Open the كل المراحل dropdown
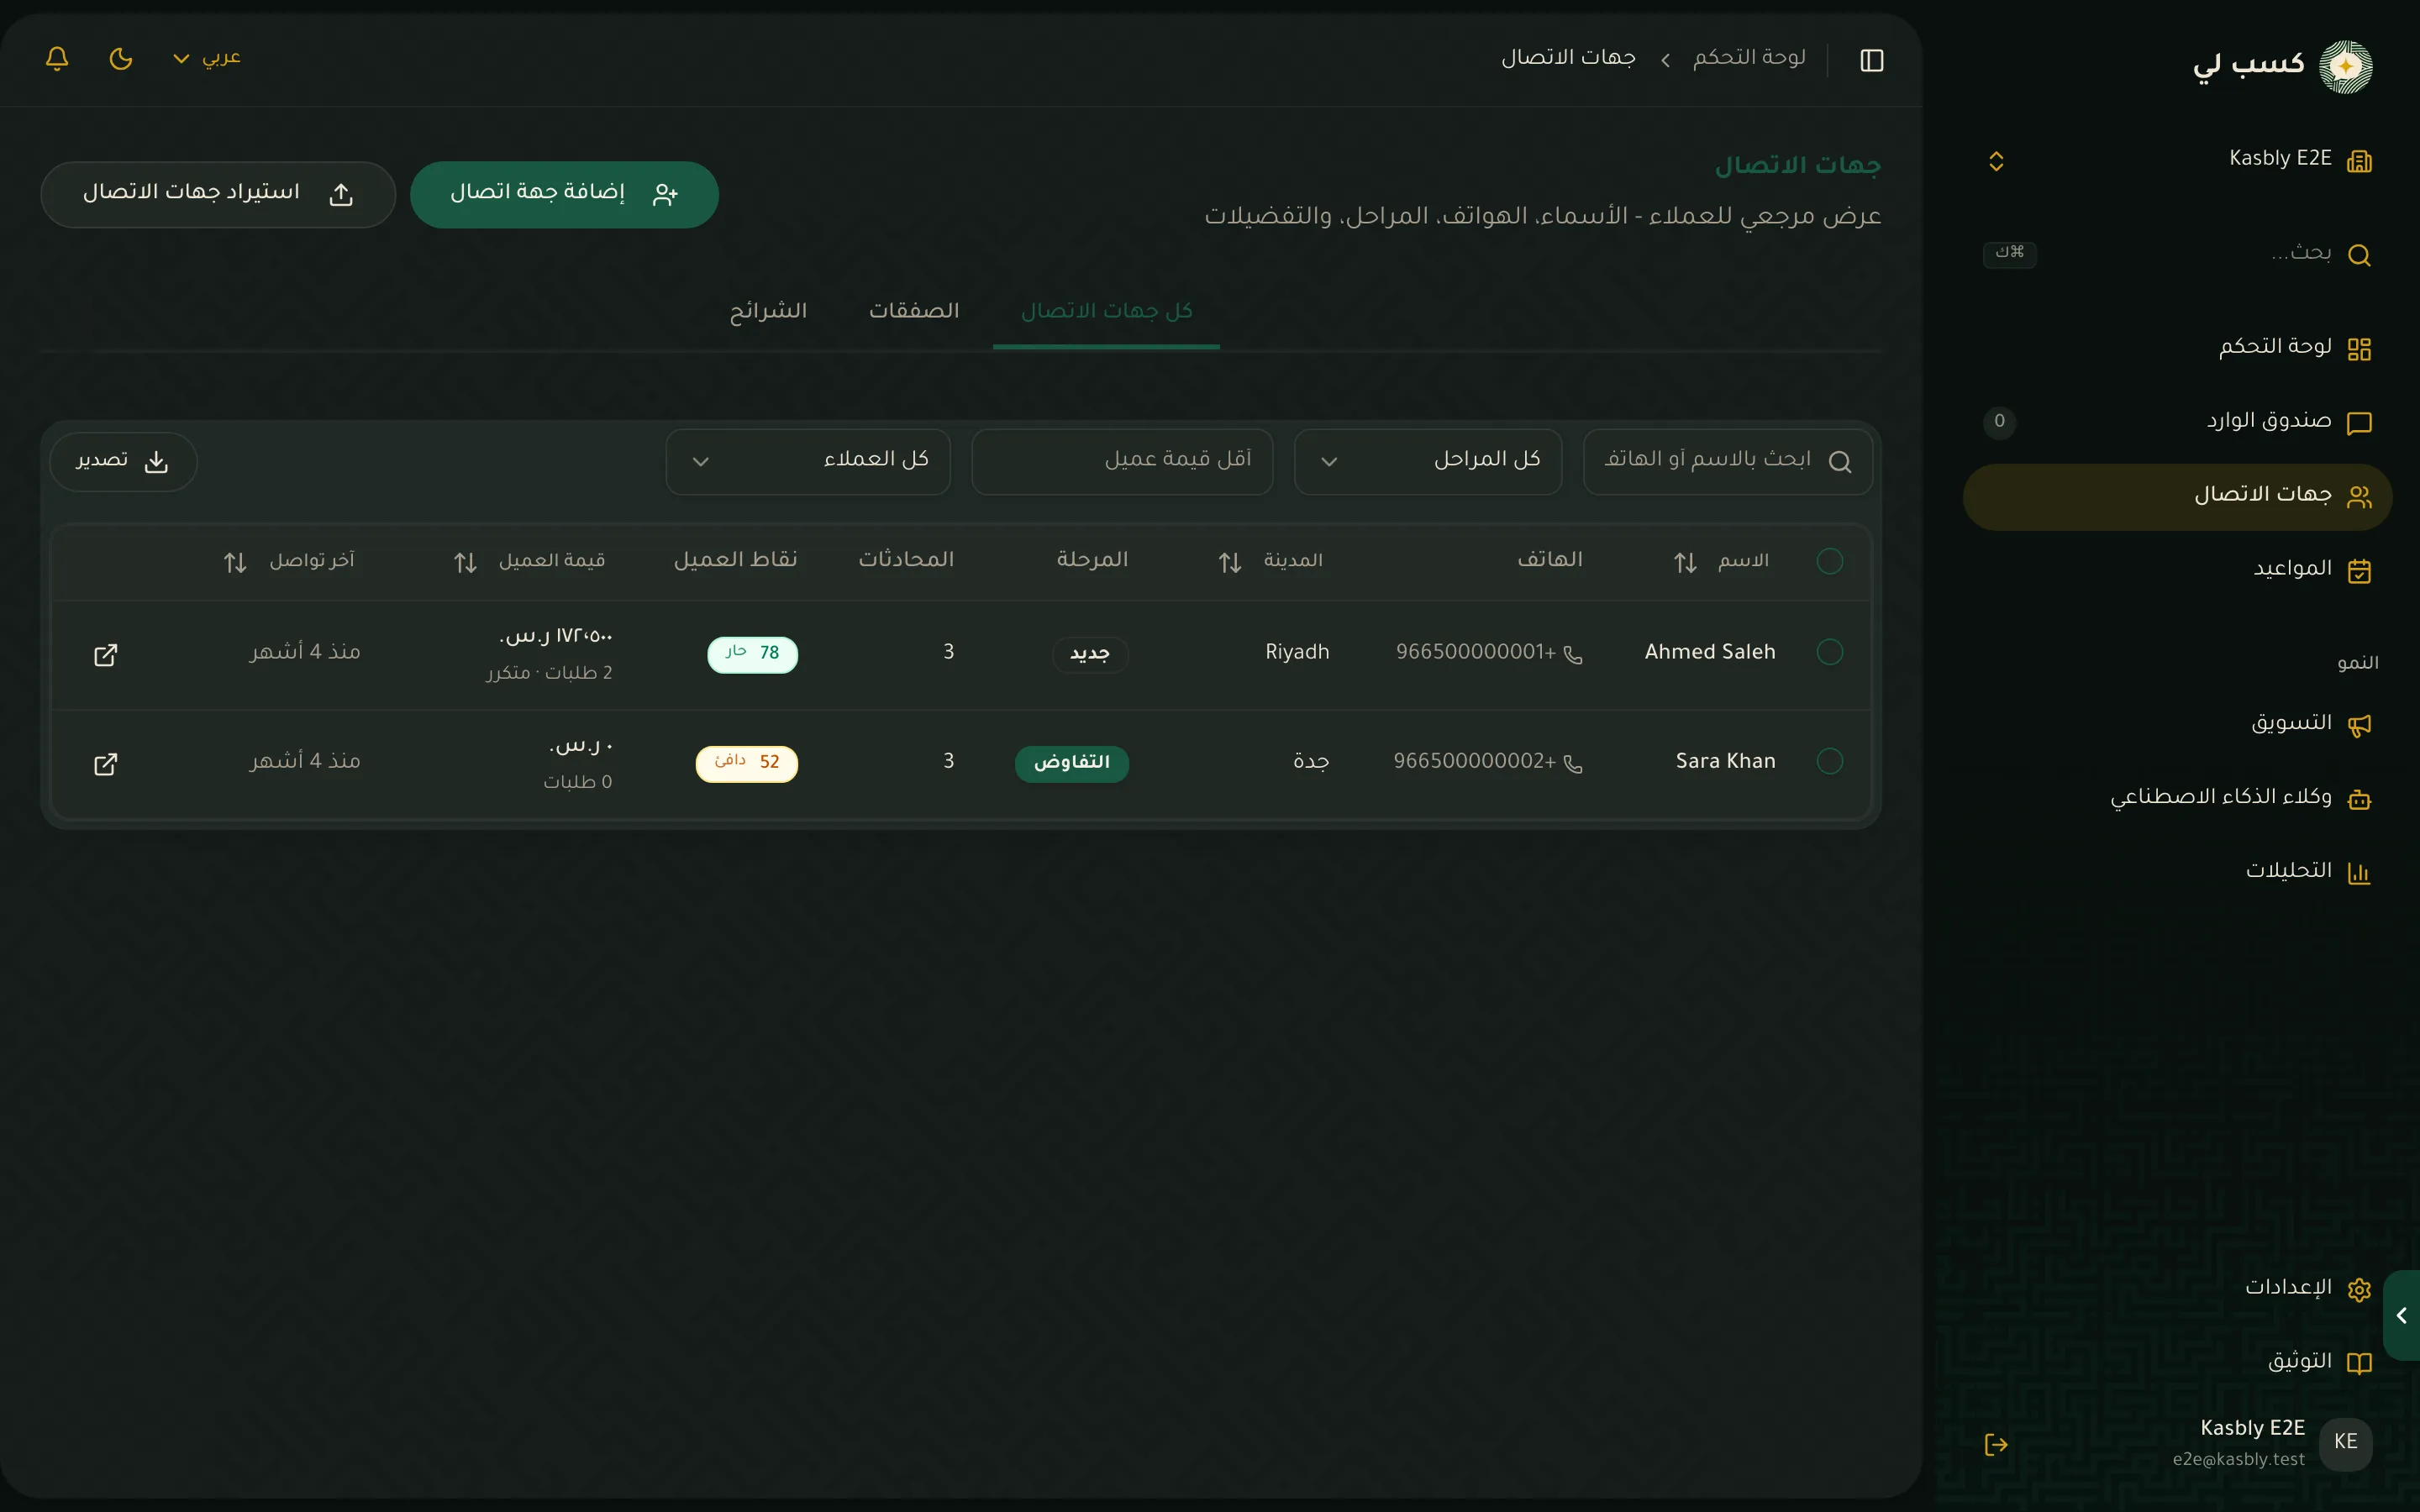The width and height of the screenshot is (2420, 1512). 1428,461
